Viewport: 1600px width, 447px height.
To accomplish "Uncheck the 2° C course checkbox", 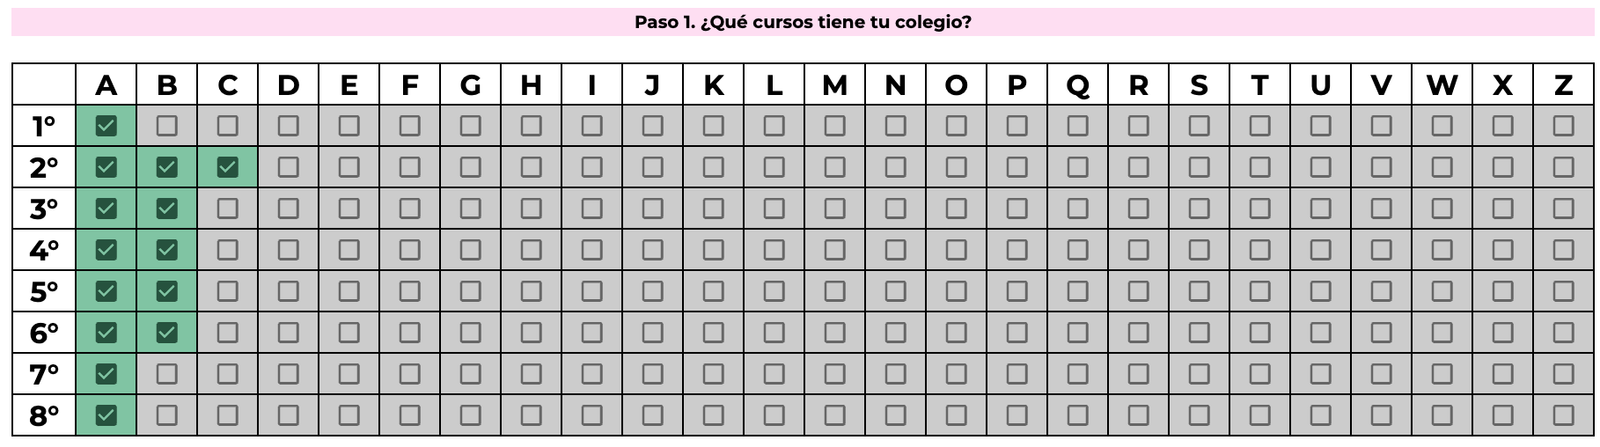I will click(228, 167).
